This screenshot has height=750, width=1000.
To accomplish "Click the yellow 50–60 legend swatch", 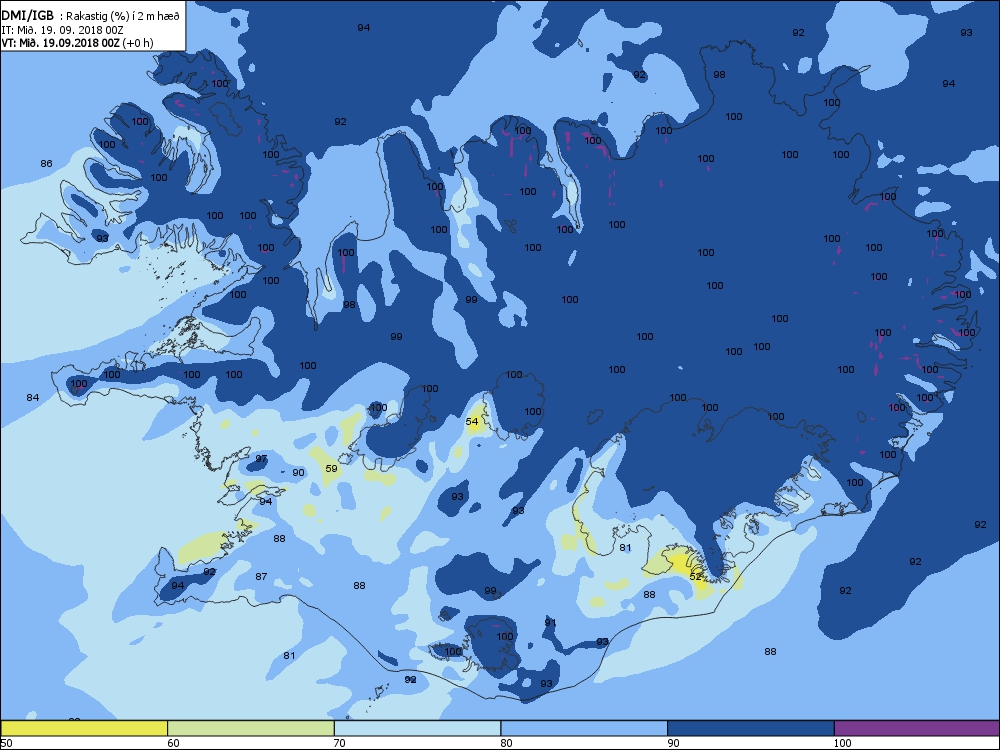I will [x=84, y=728].
